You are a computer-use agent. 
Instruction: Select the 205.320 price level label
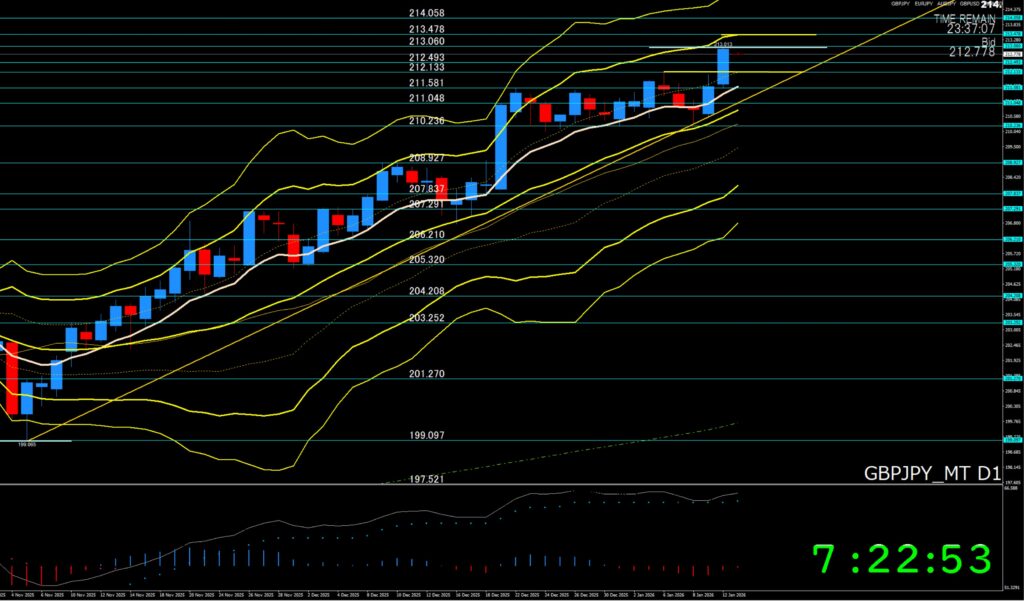click(426, 260)
